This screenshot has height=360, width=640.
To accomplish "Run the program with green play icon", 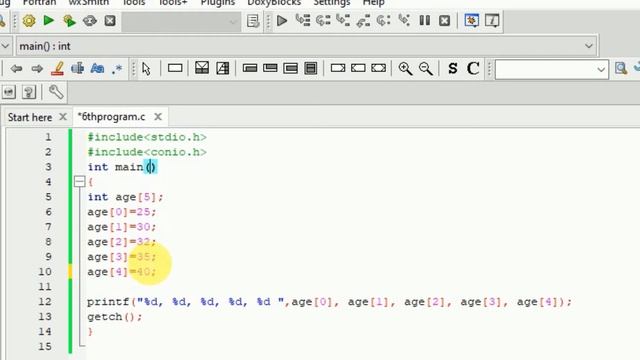I will pyautogui.click(x=49, y=20).
